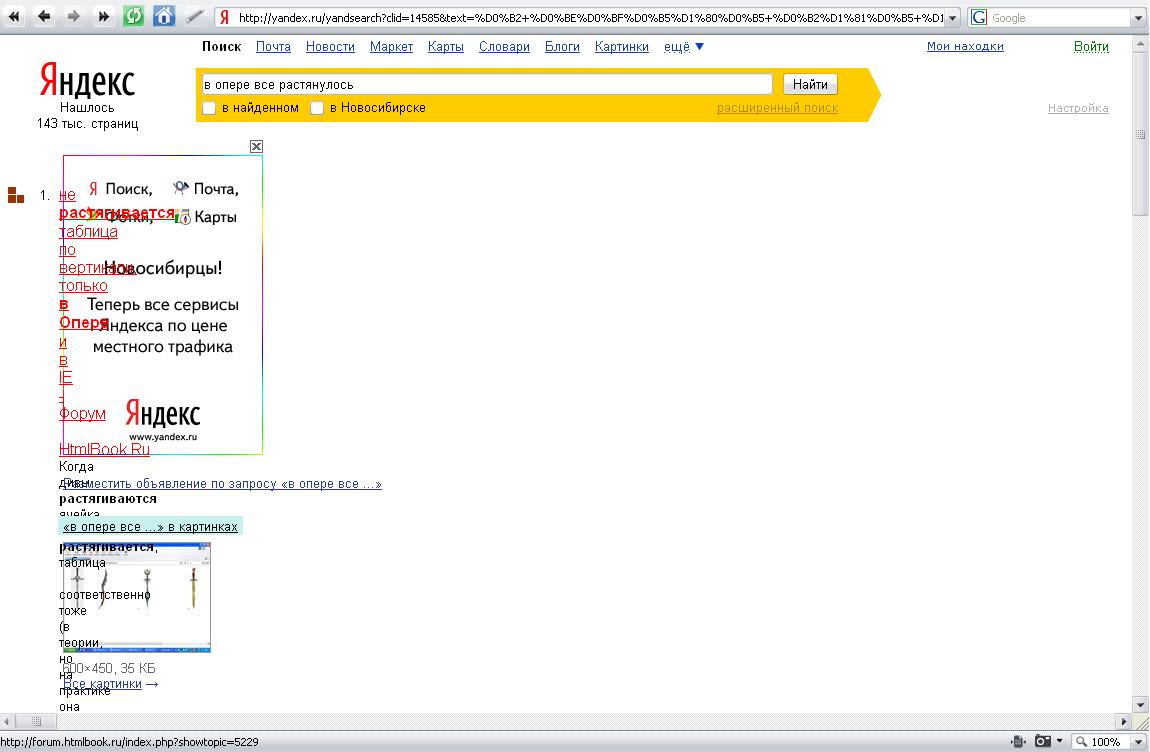Click 'Все картинки' link
The image size is (1150, 752).
(x=103, y=683)
